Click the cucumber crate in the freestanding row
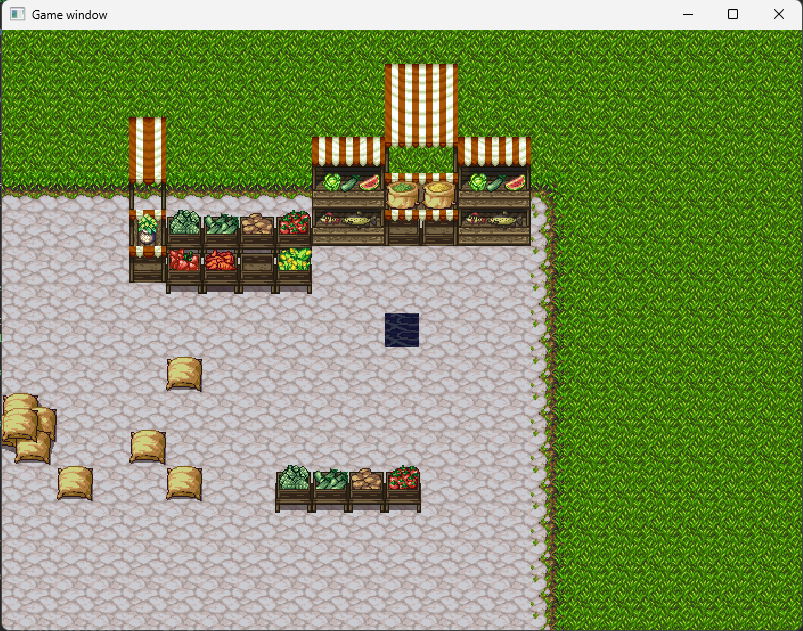This screenshot has height=631, width=803. click(x=330, y=489)
